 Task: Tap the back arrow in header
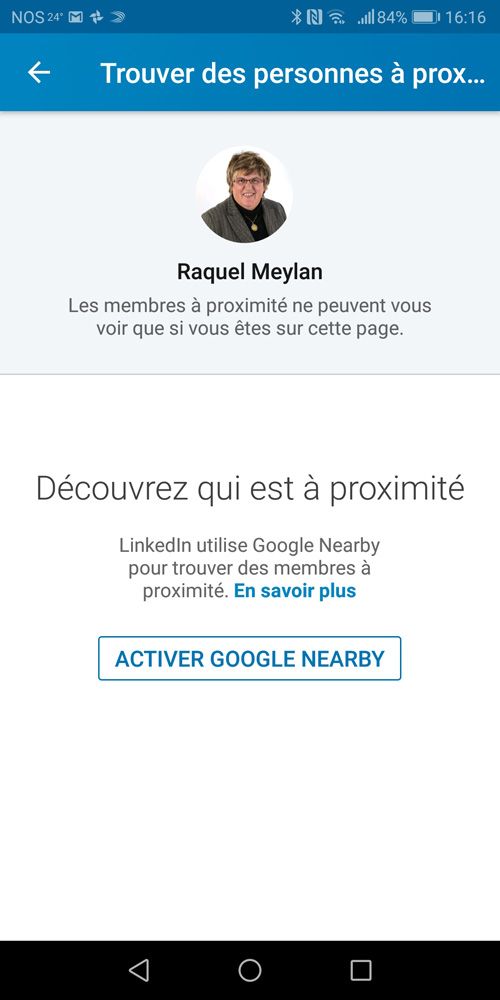[x=39, y=73]
